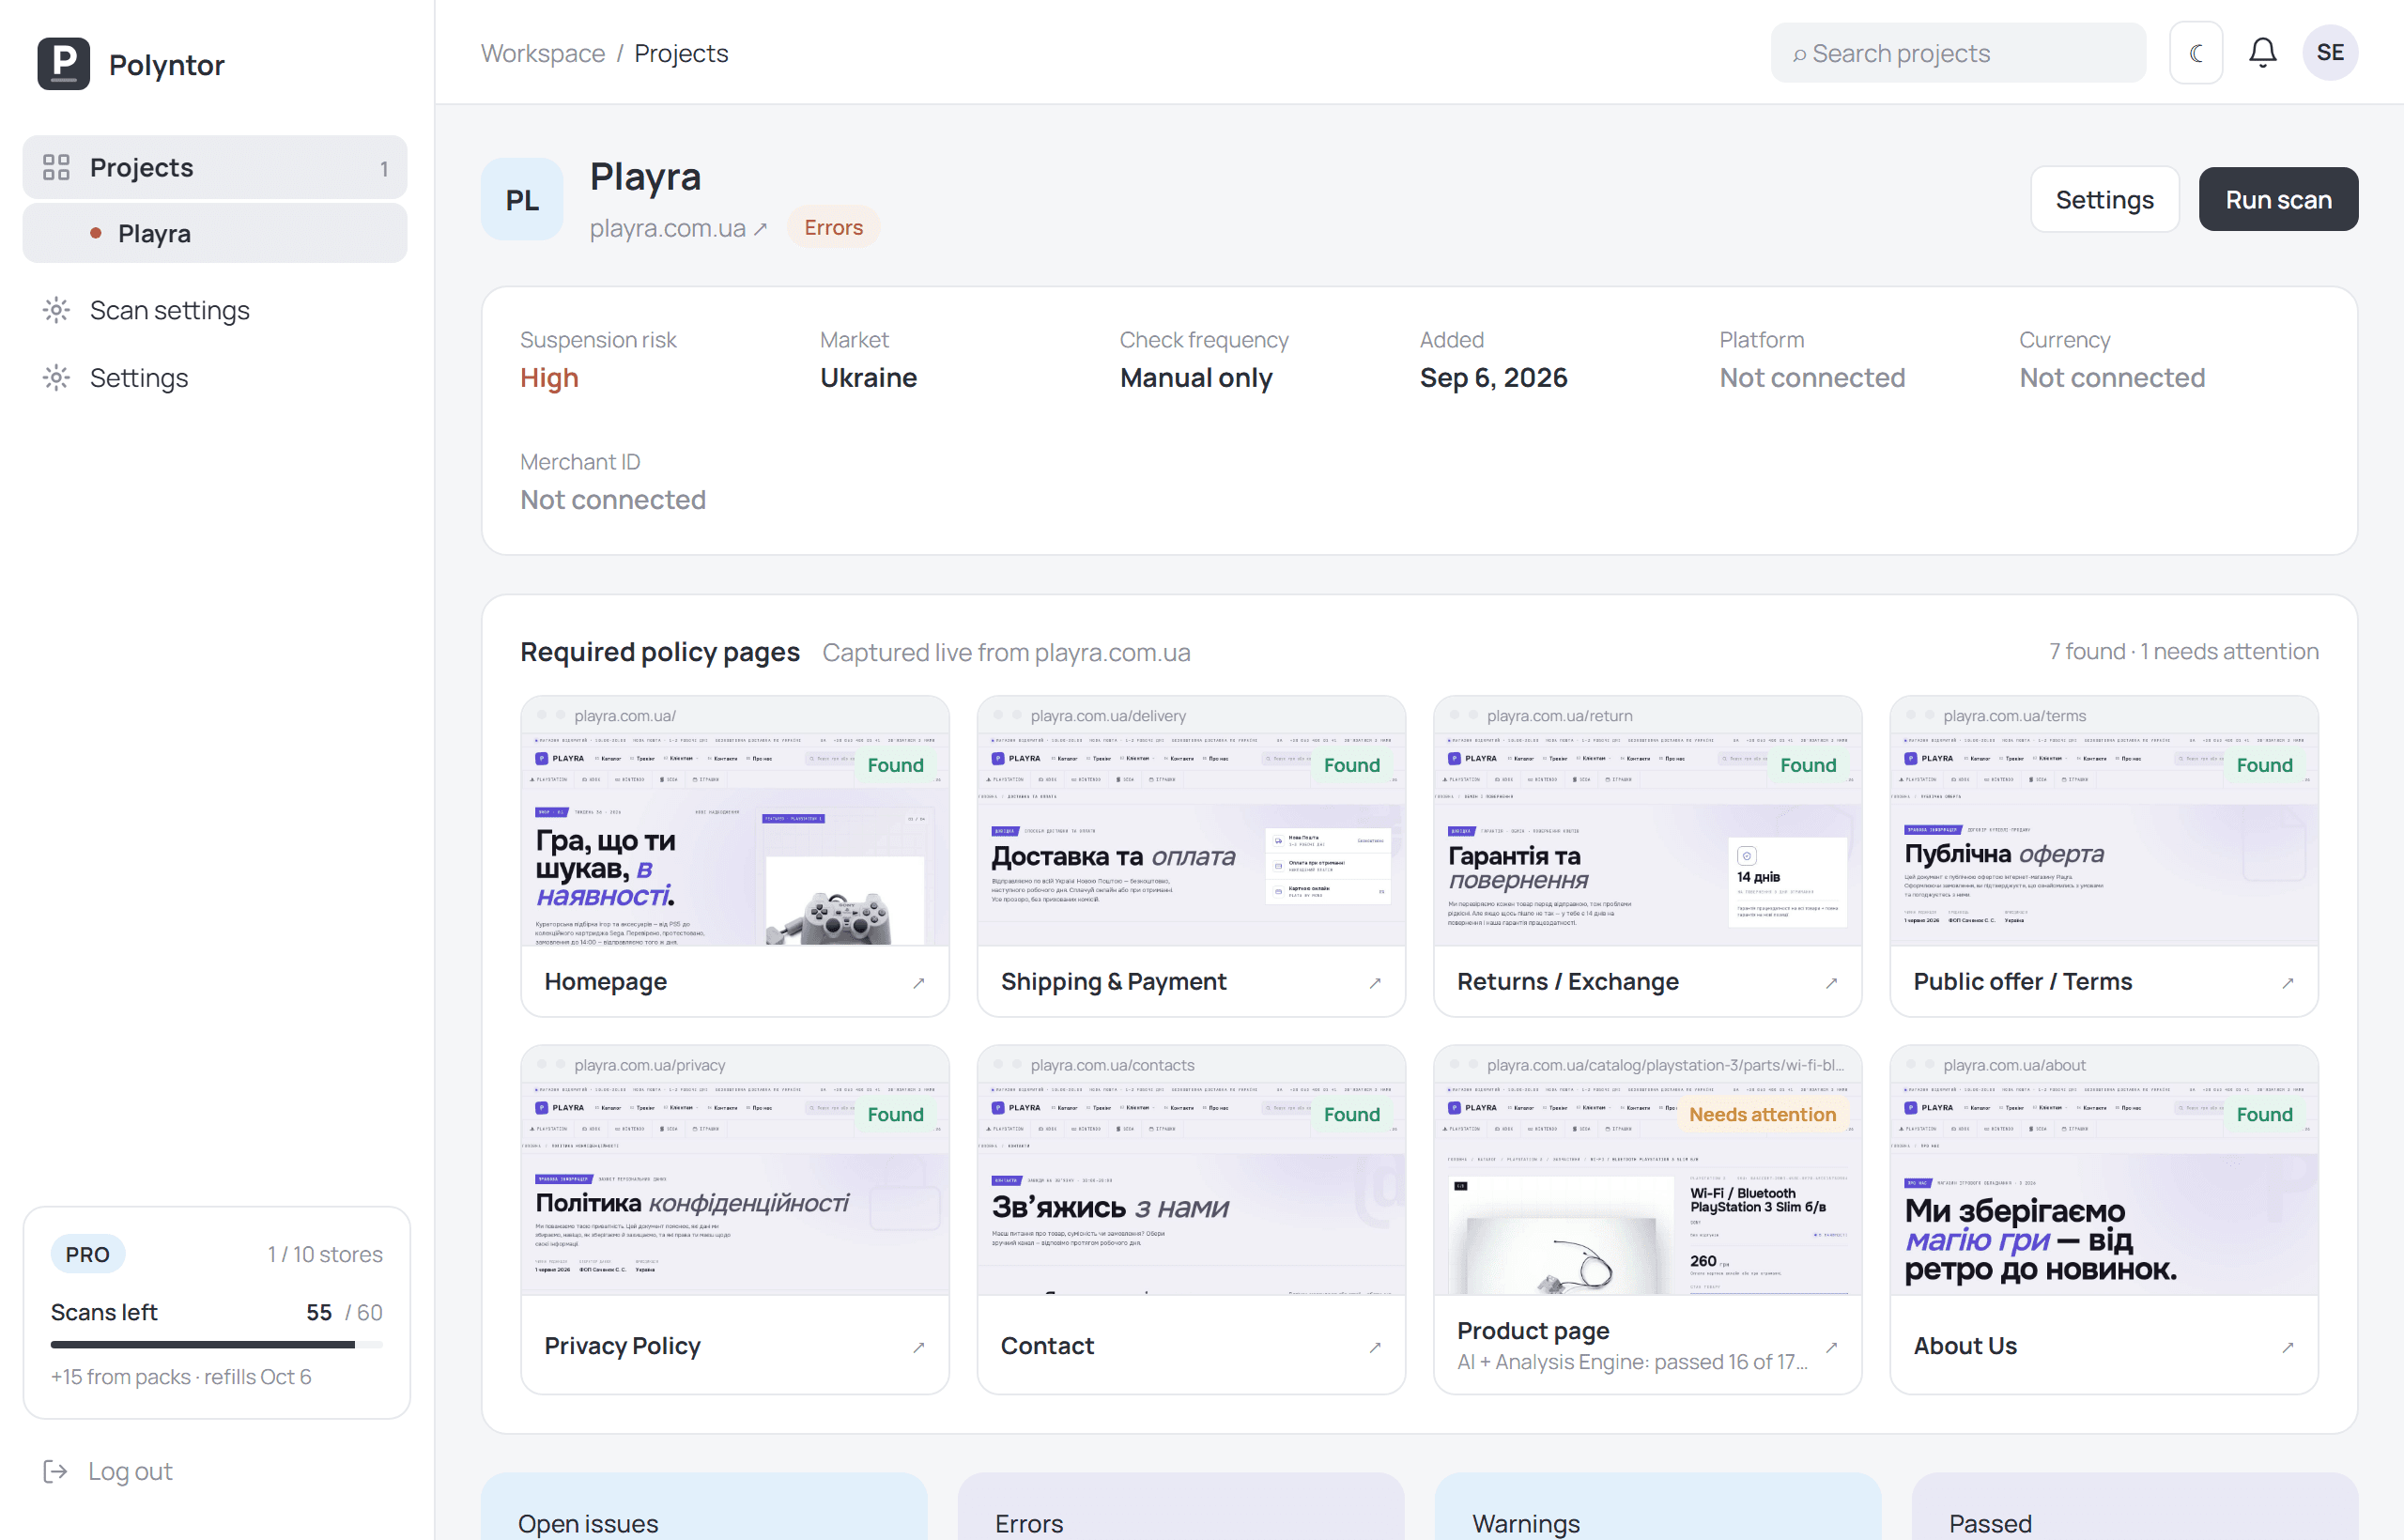The height and width of the screenshot is (1540, 2404).
Task: Click the project Settings button
Action: [2104, 199]
